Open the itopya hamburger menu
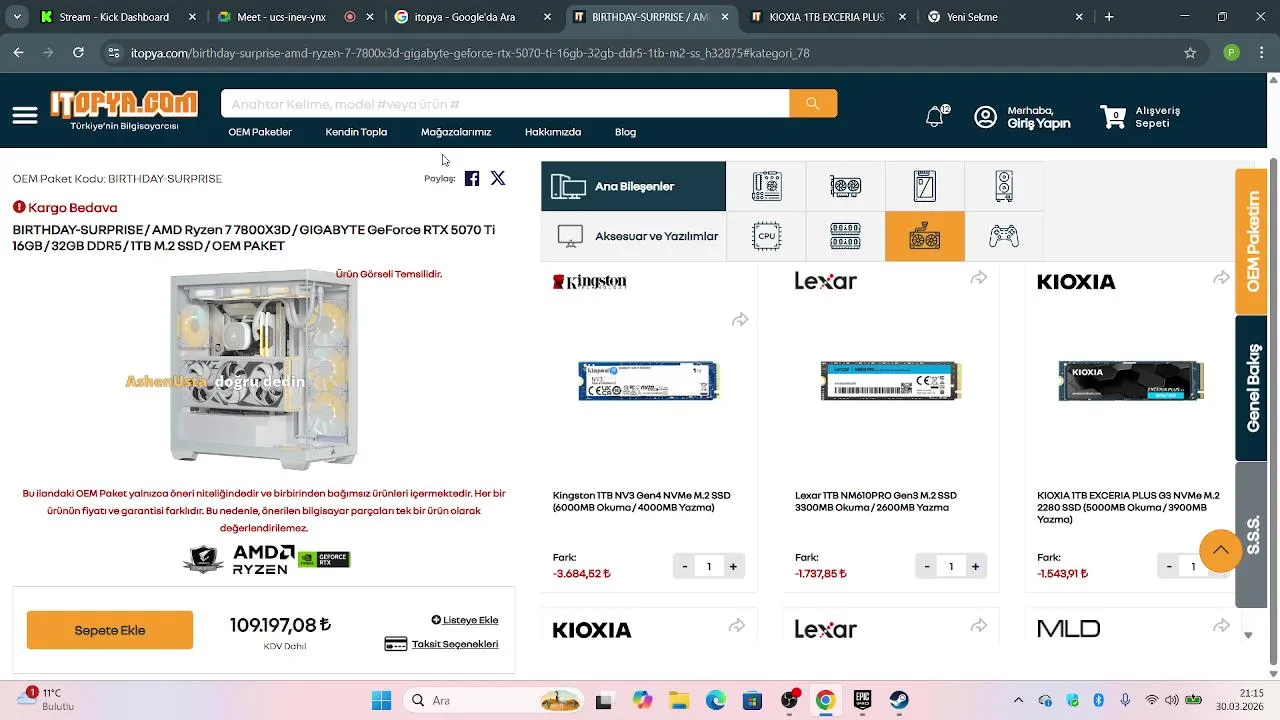Viewport: 1280px width, 720px height. pos(25,116)
